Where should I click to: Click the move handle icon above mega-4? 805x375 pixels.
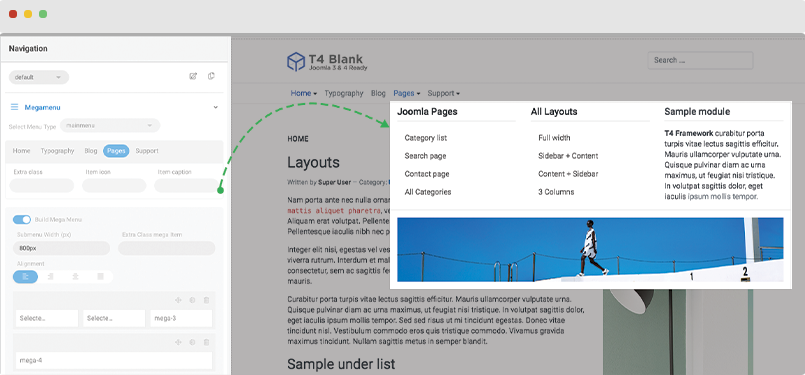179,342
